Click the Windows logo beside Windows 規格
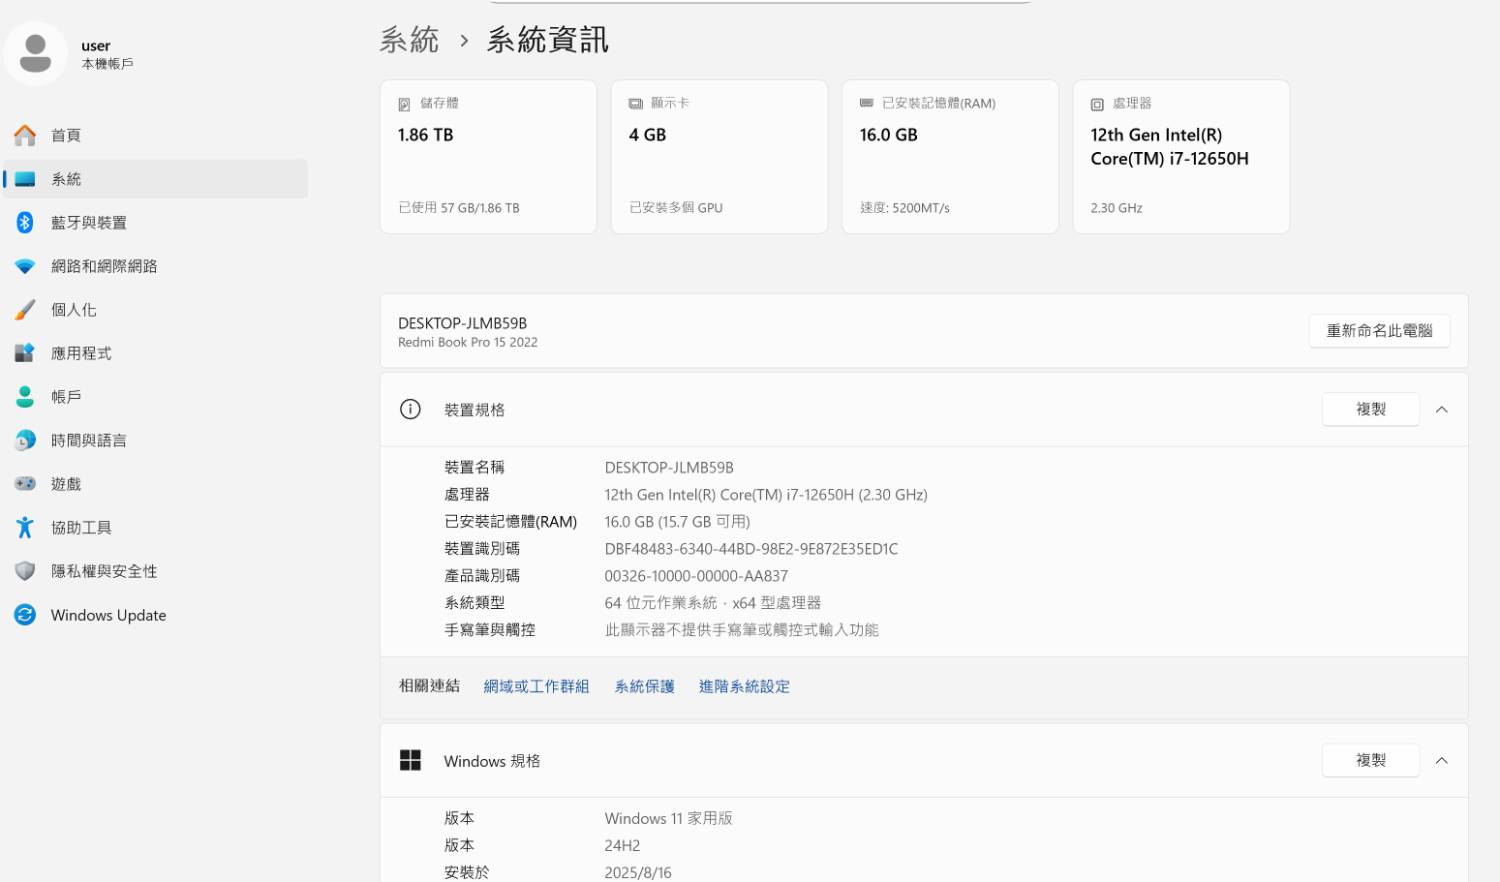 [410, 760]
